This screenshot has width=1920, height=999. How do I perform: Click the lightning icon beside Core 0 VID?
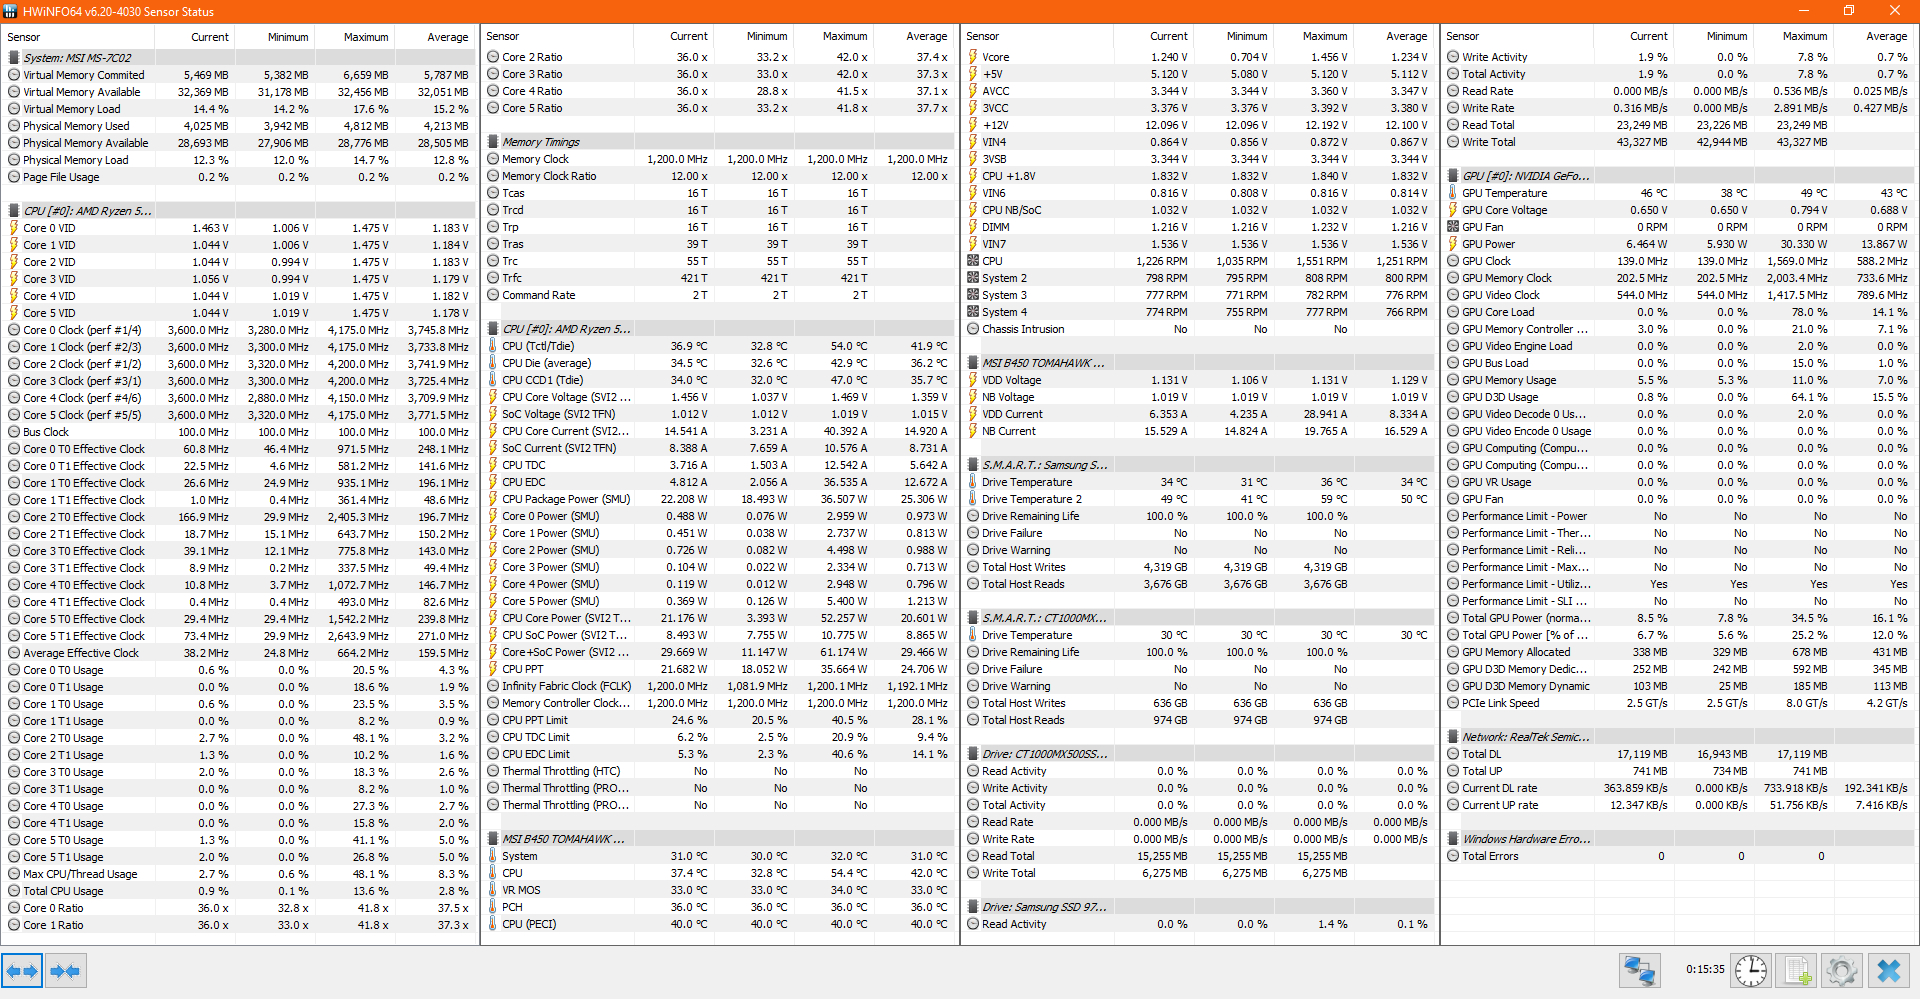(14, 228)
